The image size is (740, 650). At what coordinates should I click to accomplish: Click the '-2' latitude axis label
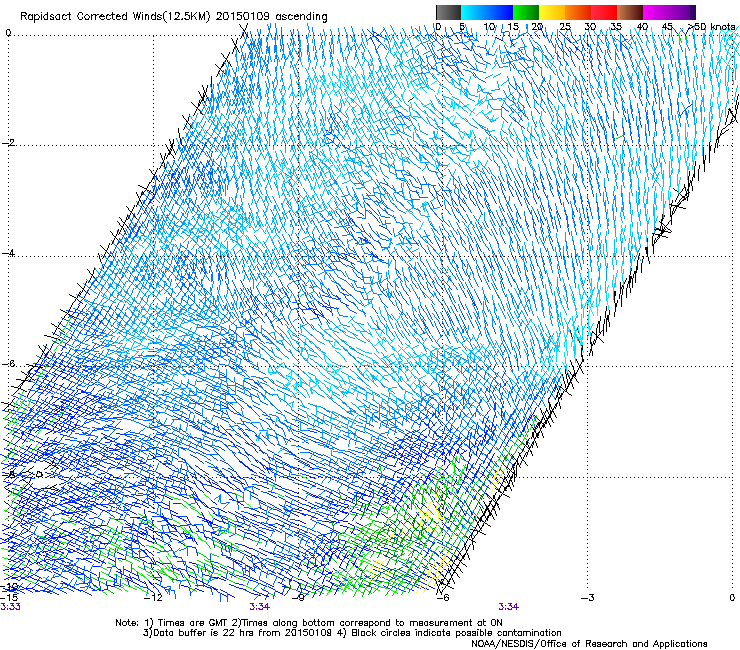8,143
